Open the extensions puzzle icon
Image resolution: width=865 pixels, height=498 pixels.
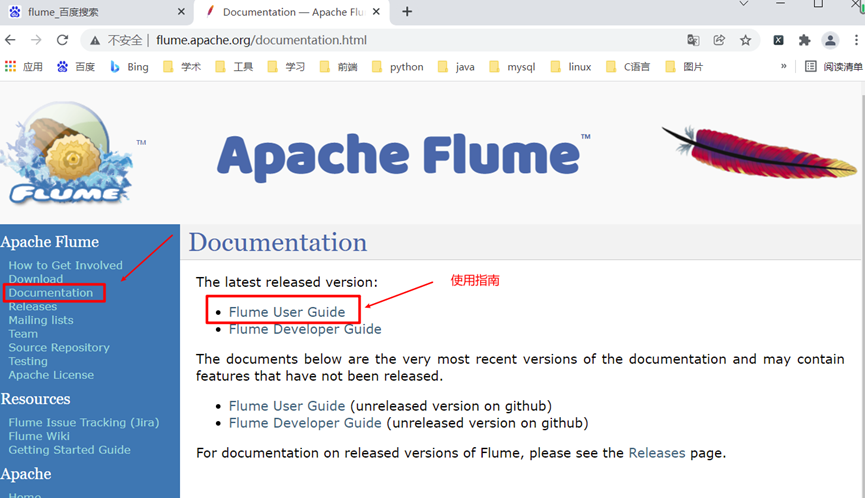coord(804,40)
